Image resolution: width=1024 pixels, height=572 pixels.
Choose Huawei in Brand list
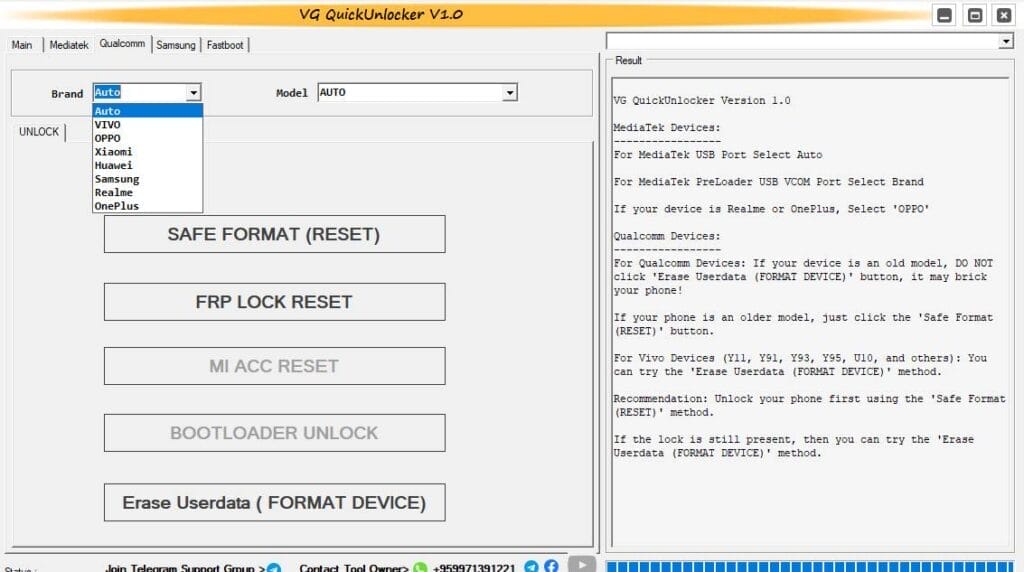tap(148, 165)
